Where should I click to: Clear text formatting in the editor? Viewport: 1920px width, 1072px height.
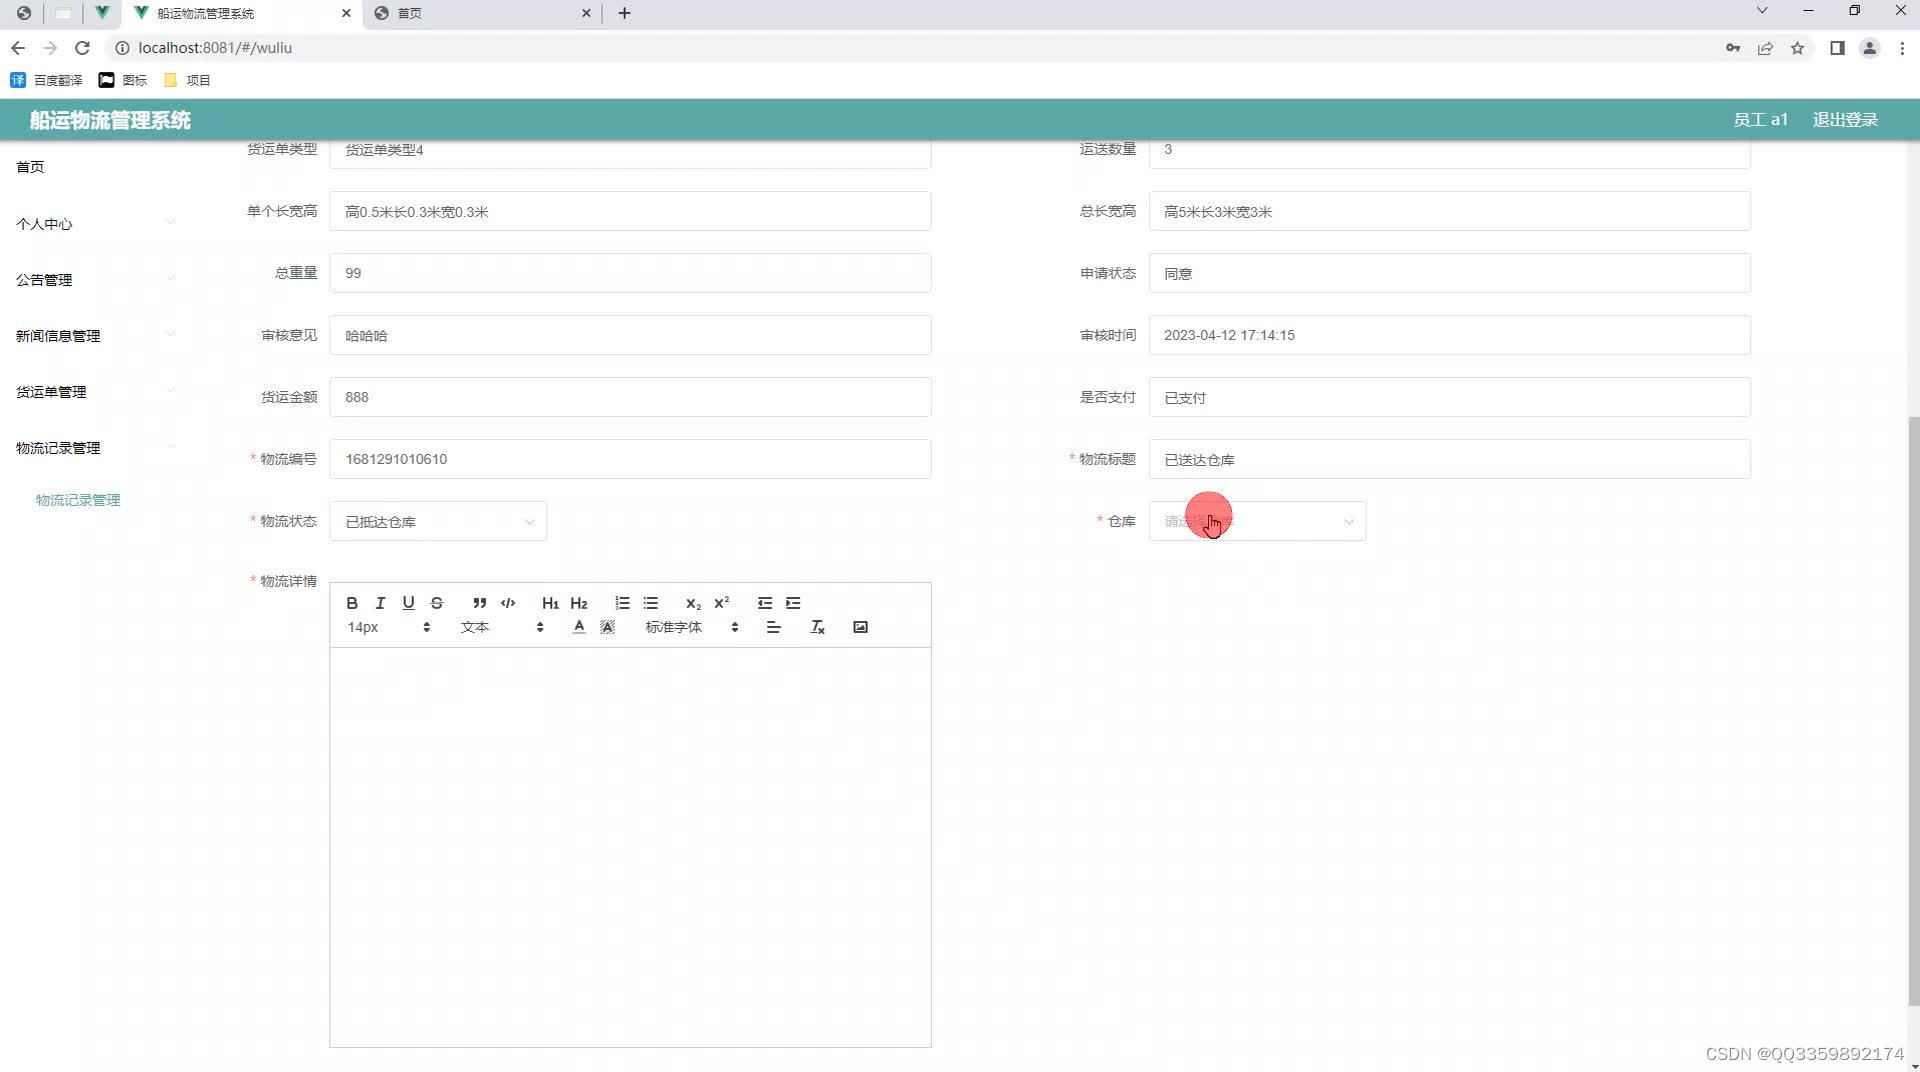click(817, 627)
